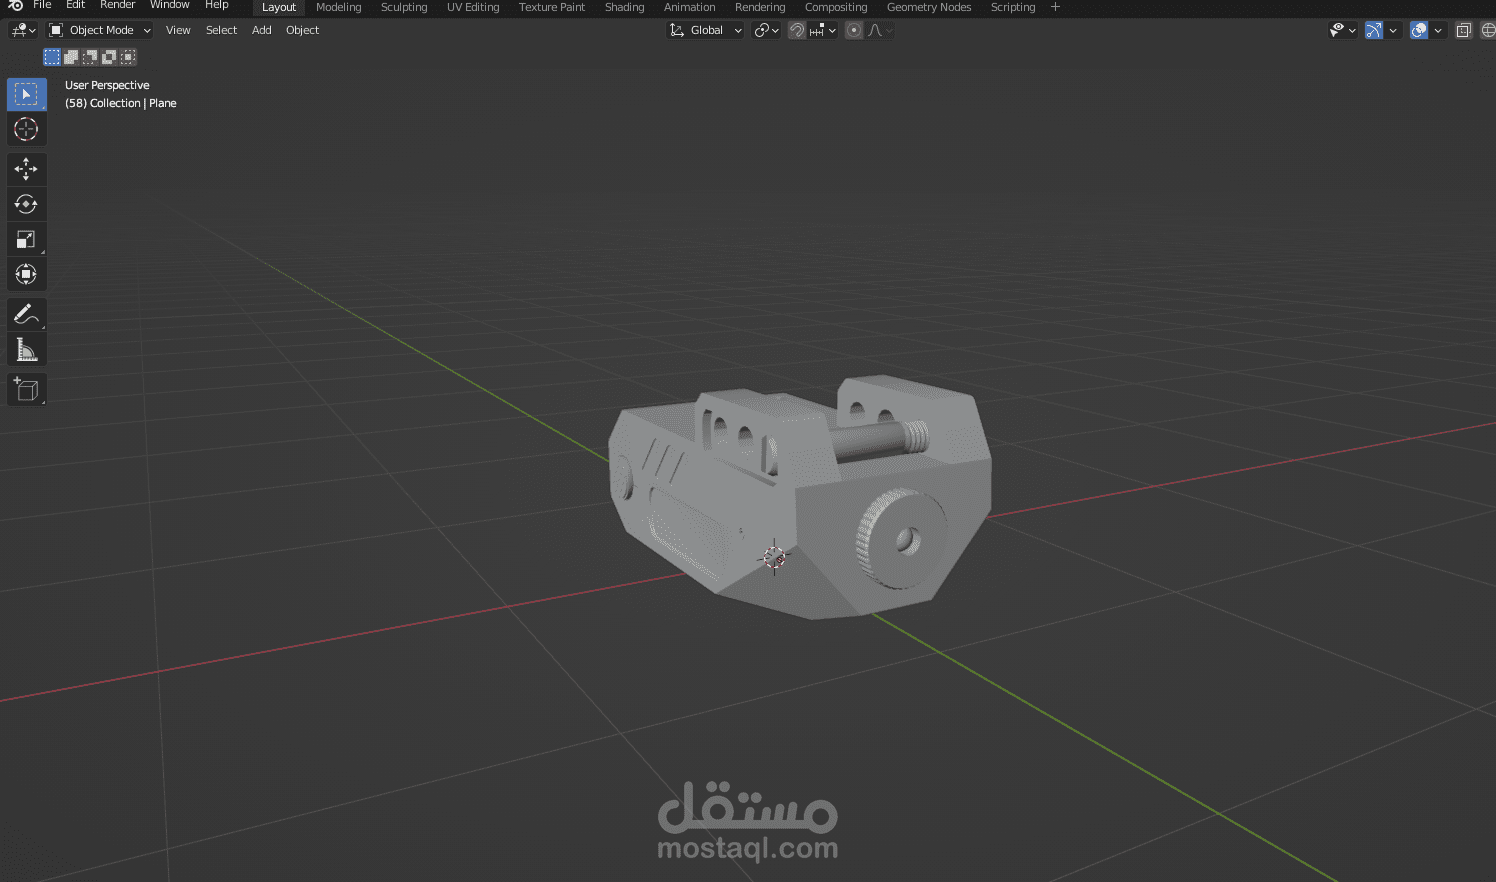The image size is (1496, 882).
Task: Open the Edit menu
Action: (x=76, y=5)
